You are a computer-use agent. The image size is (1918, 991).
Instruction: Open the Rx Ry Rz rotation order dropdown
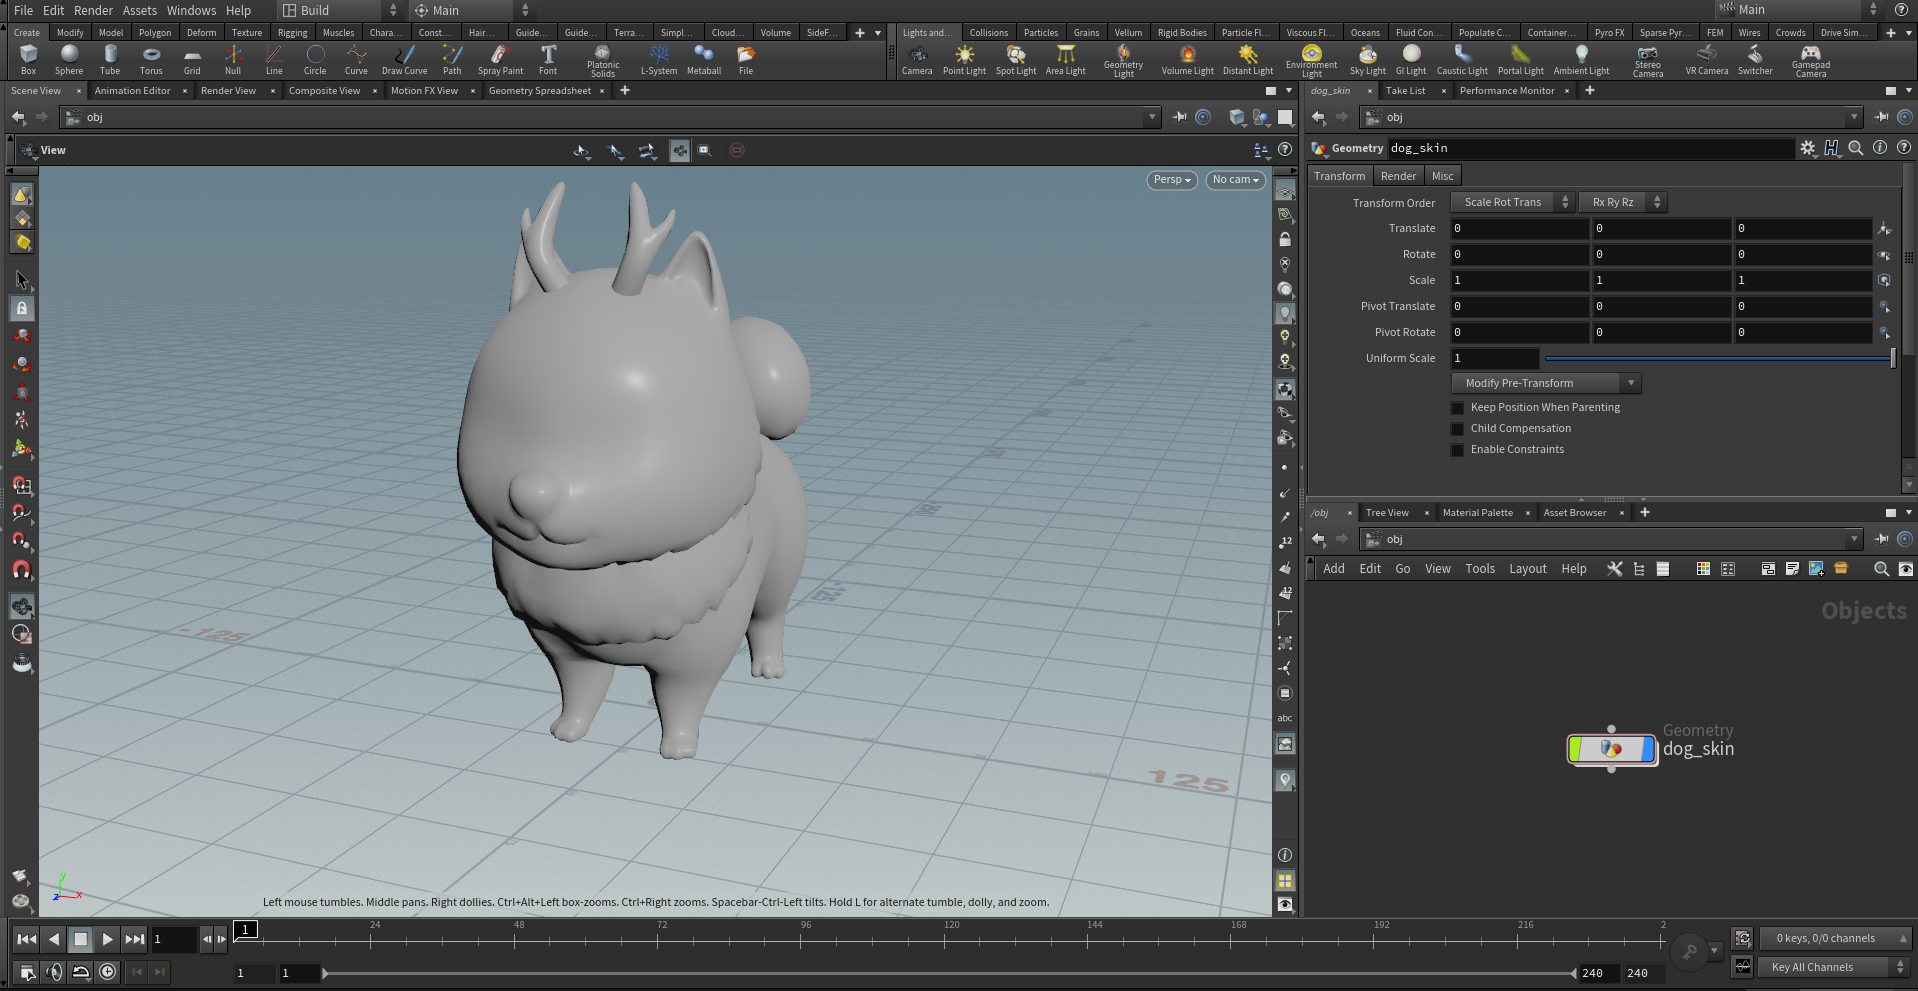tap(1623, 202)
